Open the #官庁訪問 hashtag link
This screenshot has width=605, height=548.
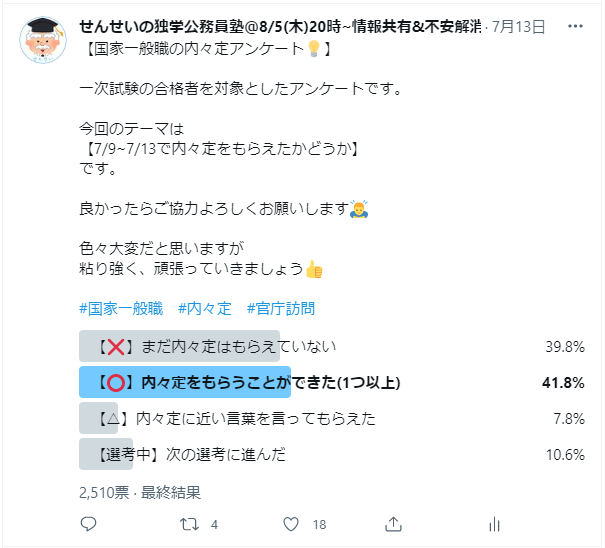point(281,309)
